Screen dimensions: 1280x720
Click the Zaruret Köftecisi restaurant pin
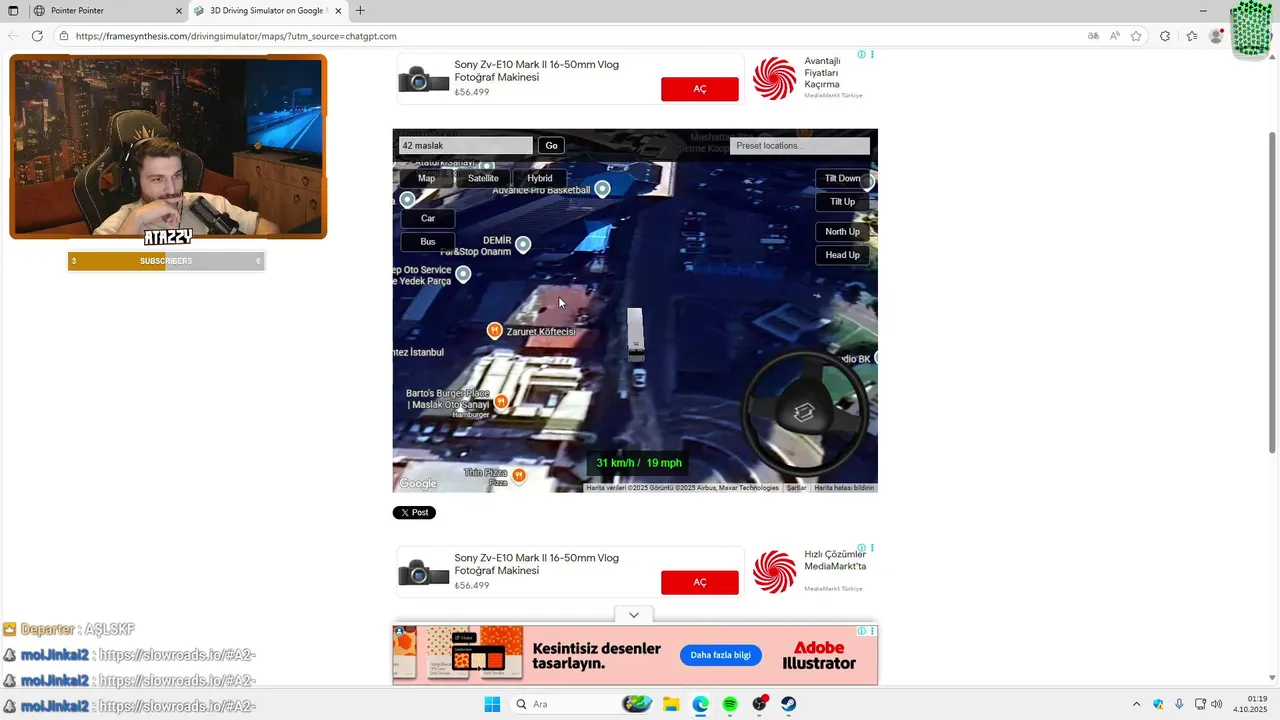point(494,330)
